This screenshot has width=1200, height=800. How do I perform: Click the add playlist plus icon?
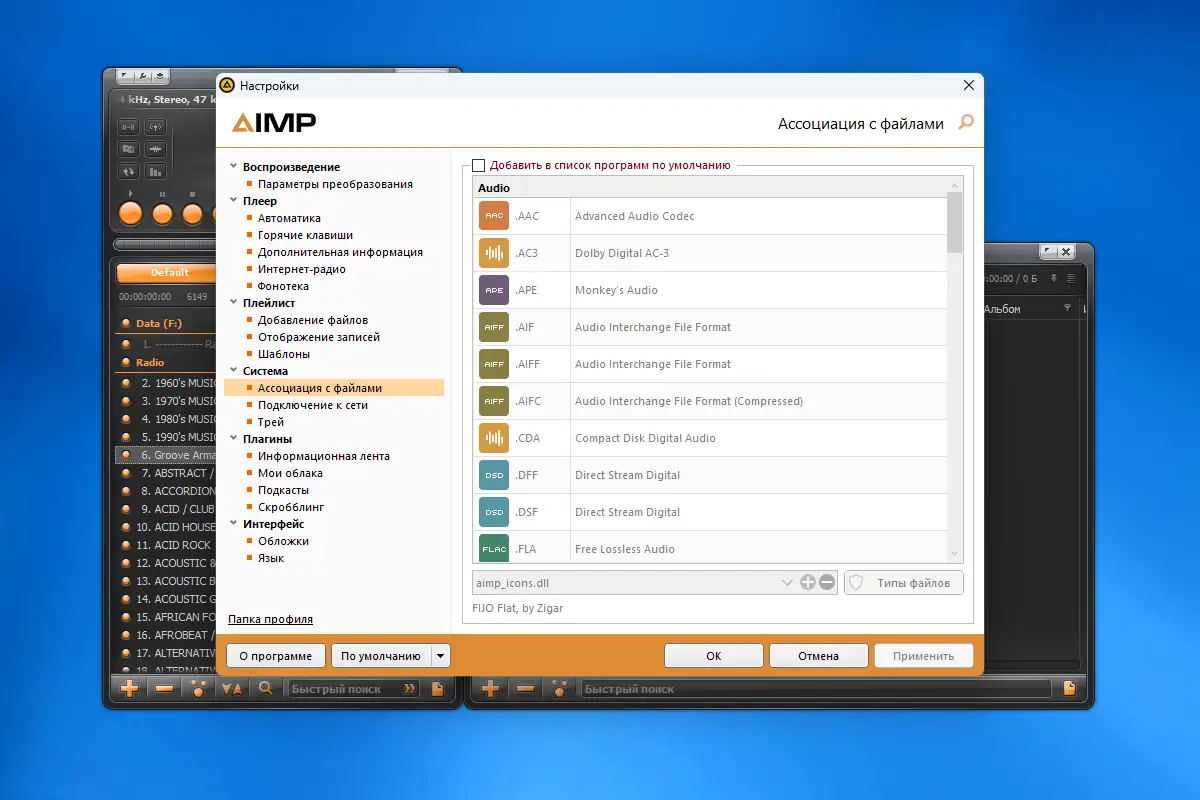pyautogui.click(x=129, y=688)
